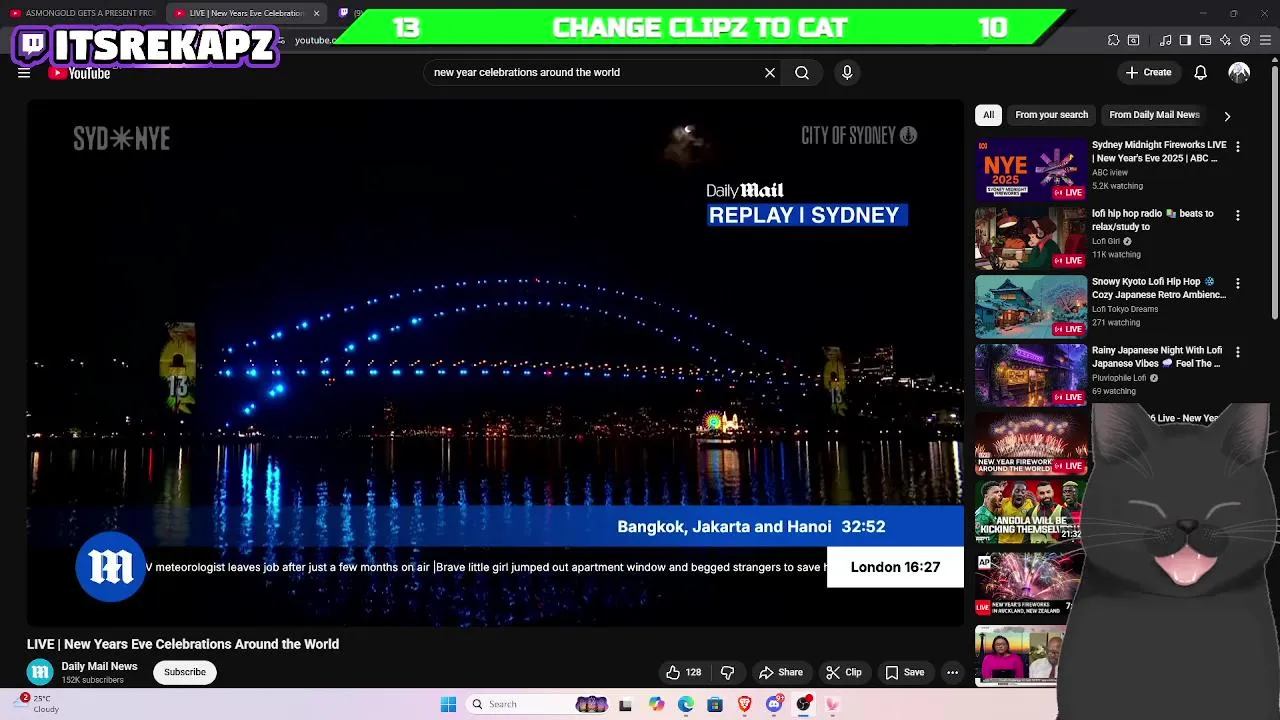This screenshot has height=720, width=1280.
Task: Open the YouTube account avatar menu
Action: tap(1239, 72)
